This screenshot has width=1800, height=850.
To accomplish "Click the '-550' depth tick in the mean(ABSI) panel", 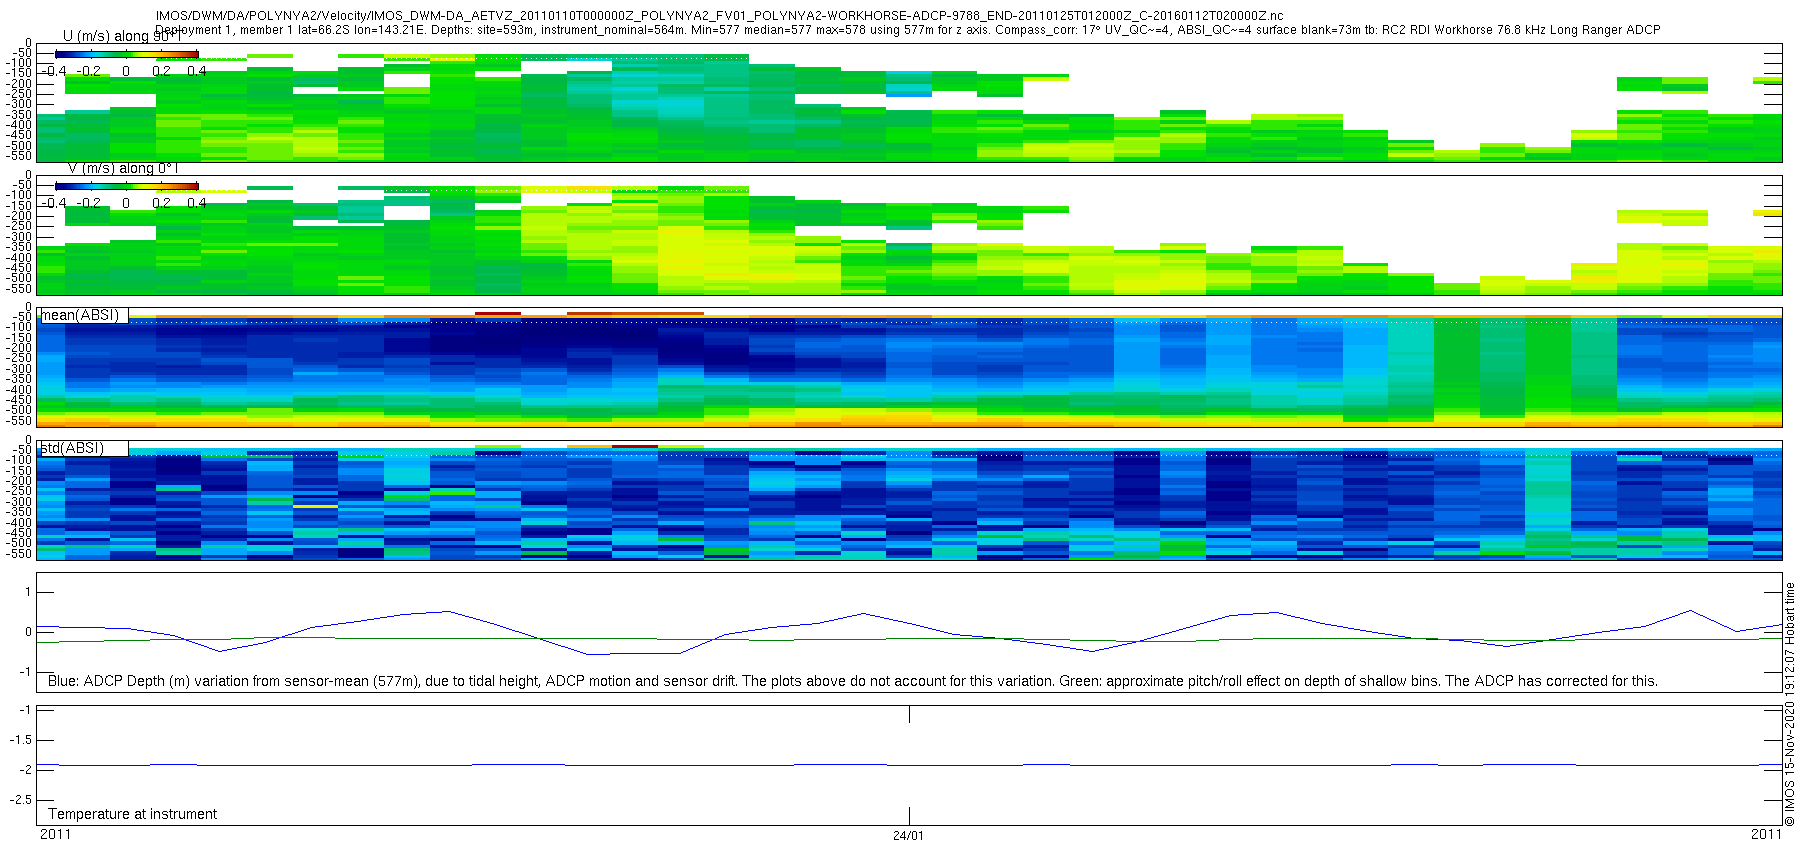I will tap(20, 421).
